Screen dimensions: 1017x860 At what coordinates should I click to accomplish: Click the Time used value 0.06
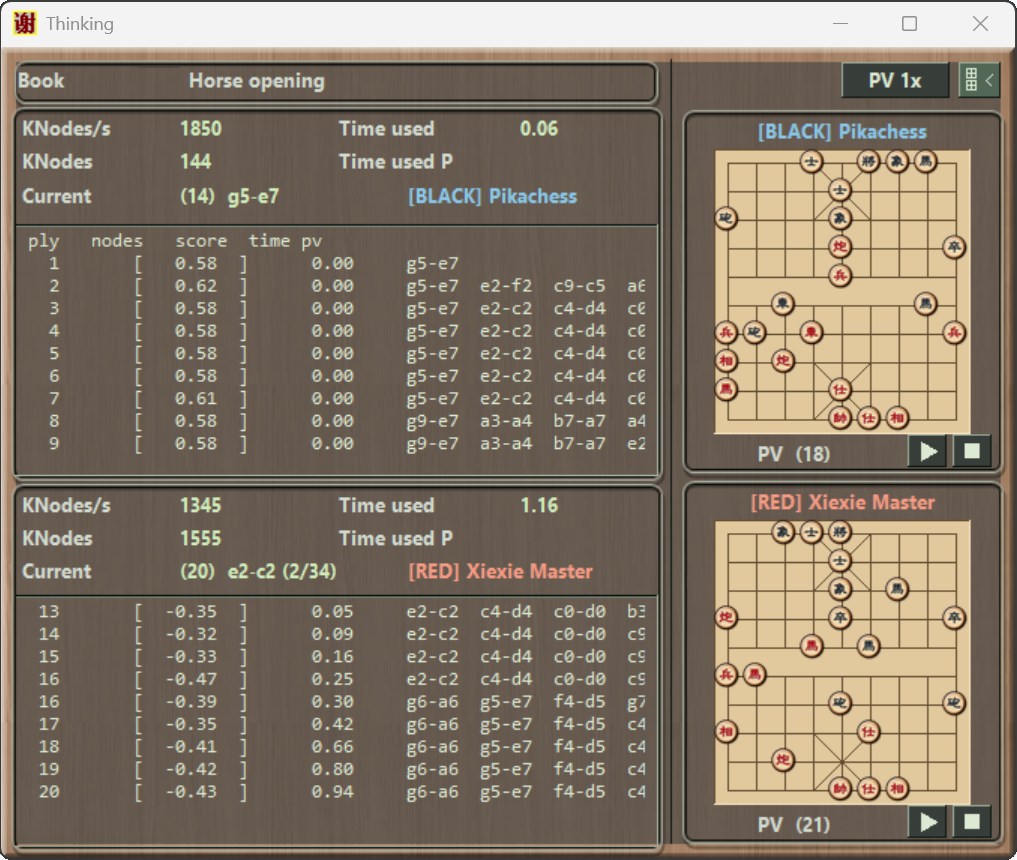click(539, 128)
